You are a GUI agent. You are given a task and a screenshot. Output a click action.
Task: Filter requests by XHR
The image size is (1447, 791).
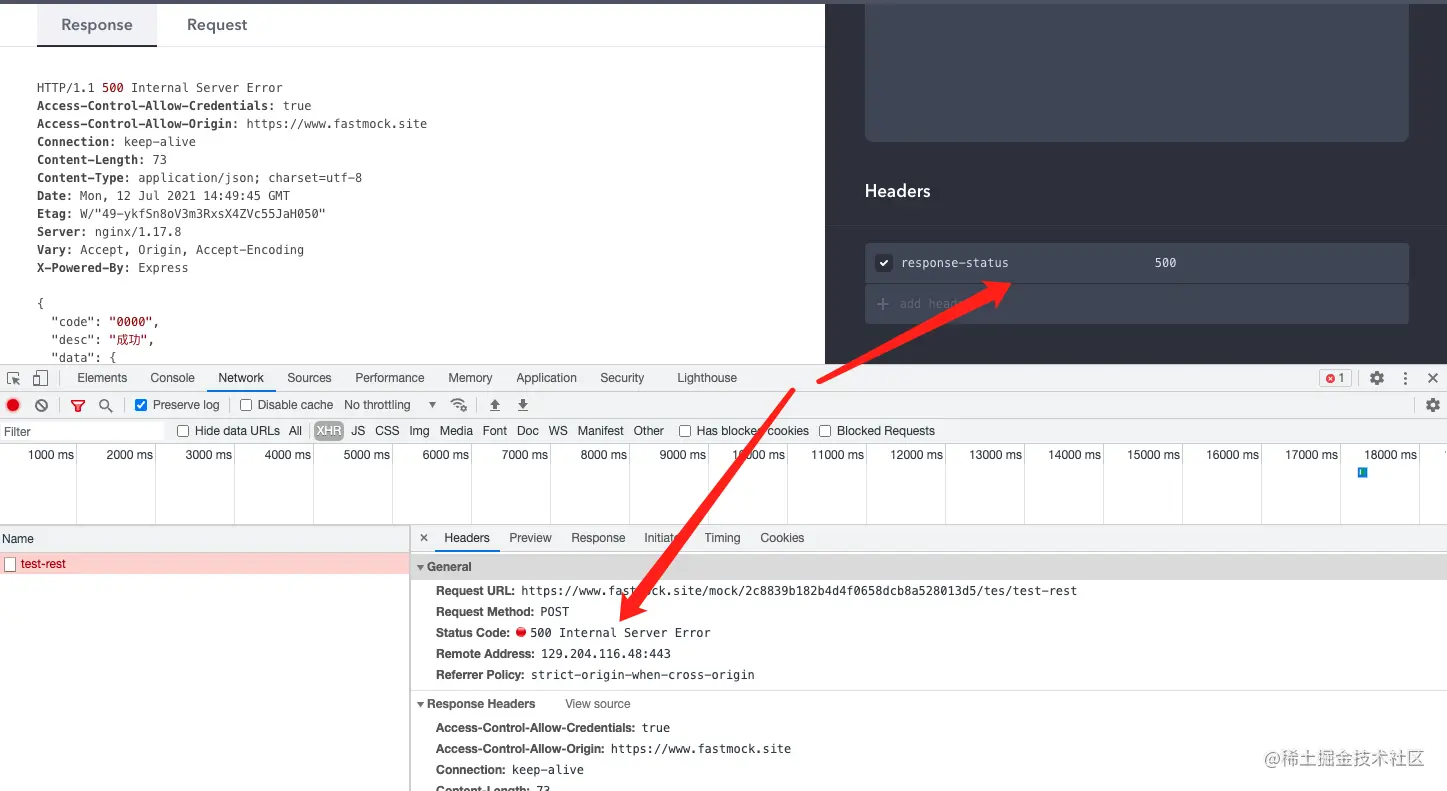(328, 431)
